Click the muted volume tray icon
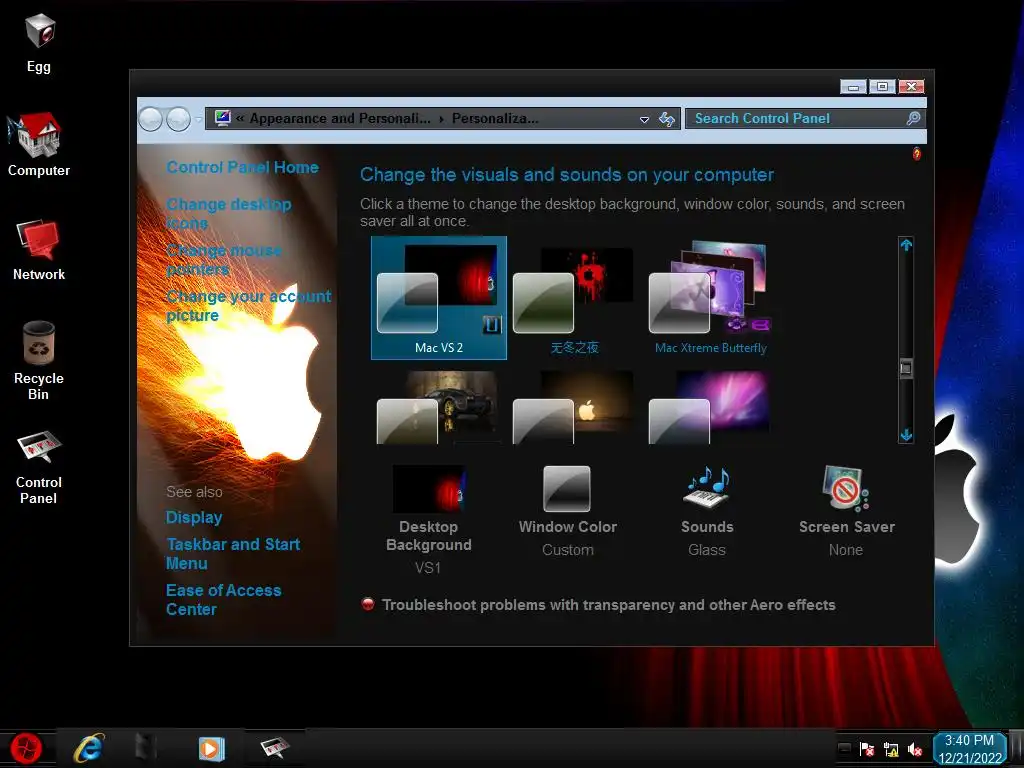This screenshot has width=1024, height=768. pos(915,750)
